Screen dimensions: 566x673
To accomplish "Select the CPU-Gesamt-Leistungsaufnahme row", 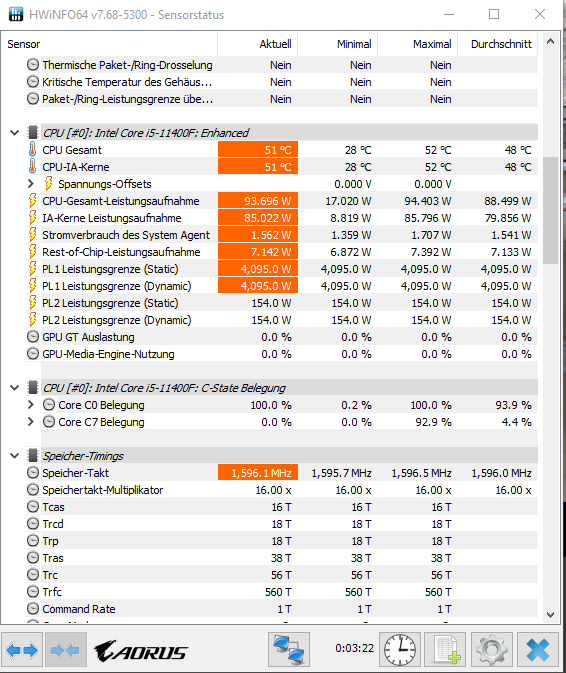I will [x=281, y=201].
